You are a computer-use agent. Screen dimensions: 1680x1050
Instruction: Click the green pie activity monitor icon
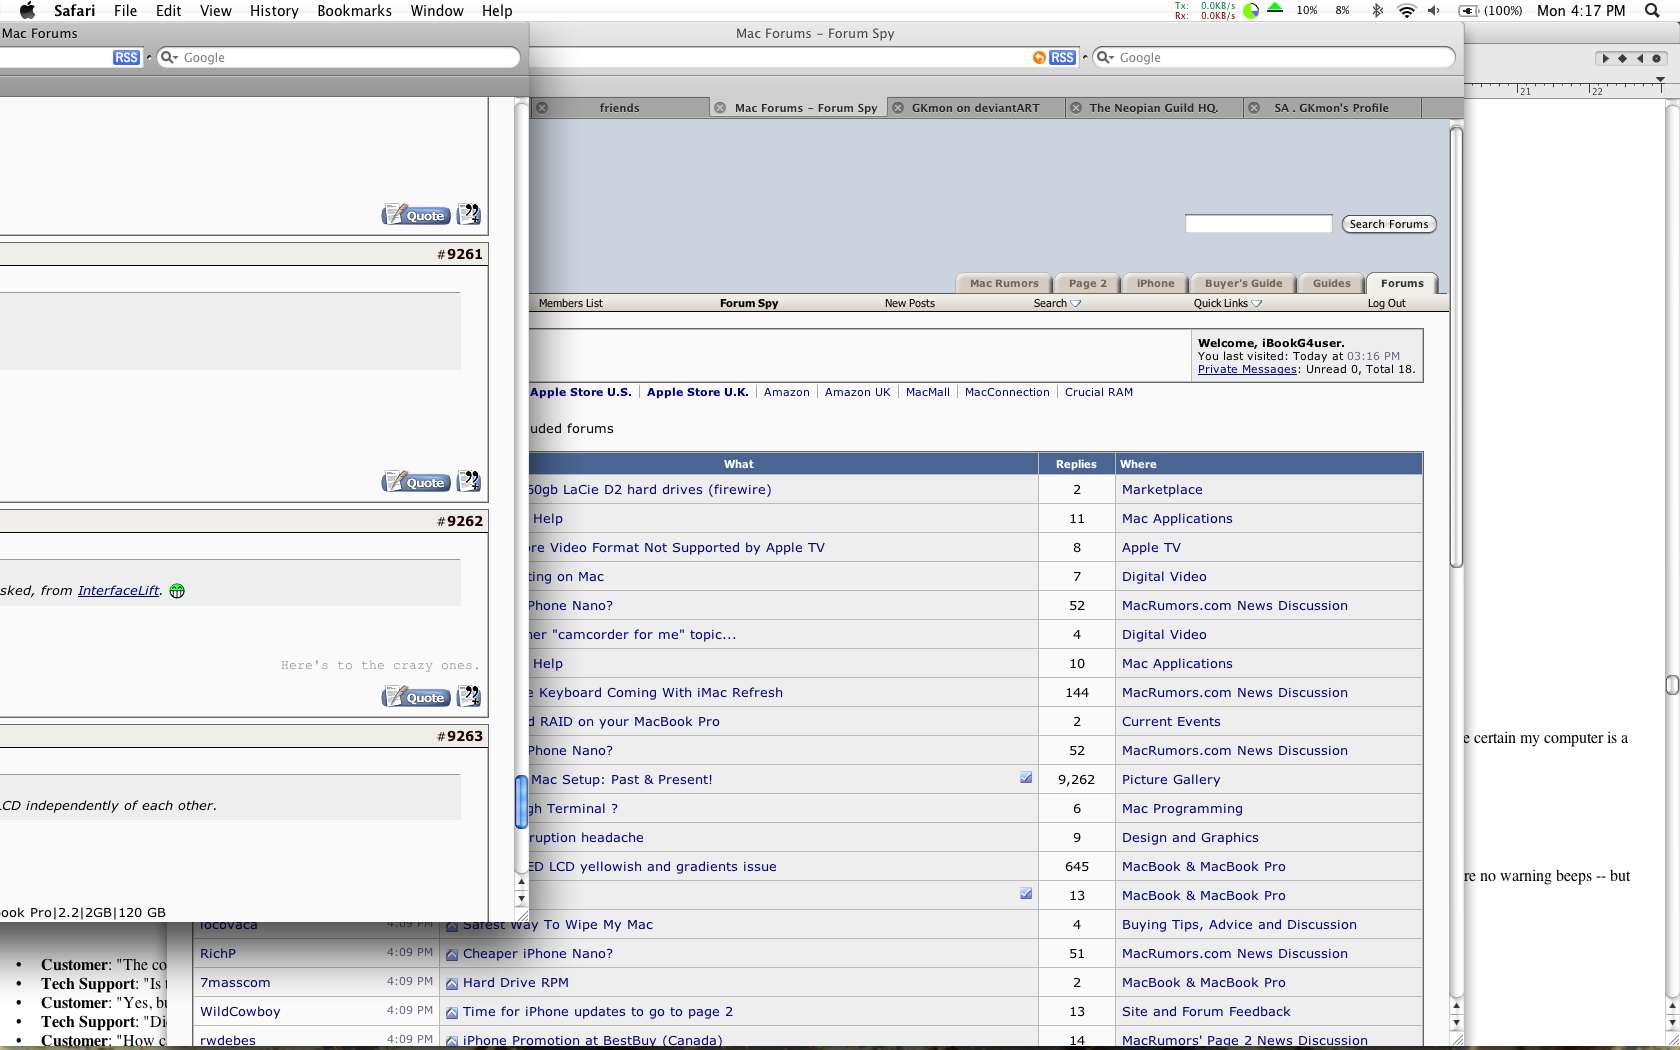click(1251, 12)
